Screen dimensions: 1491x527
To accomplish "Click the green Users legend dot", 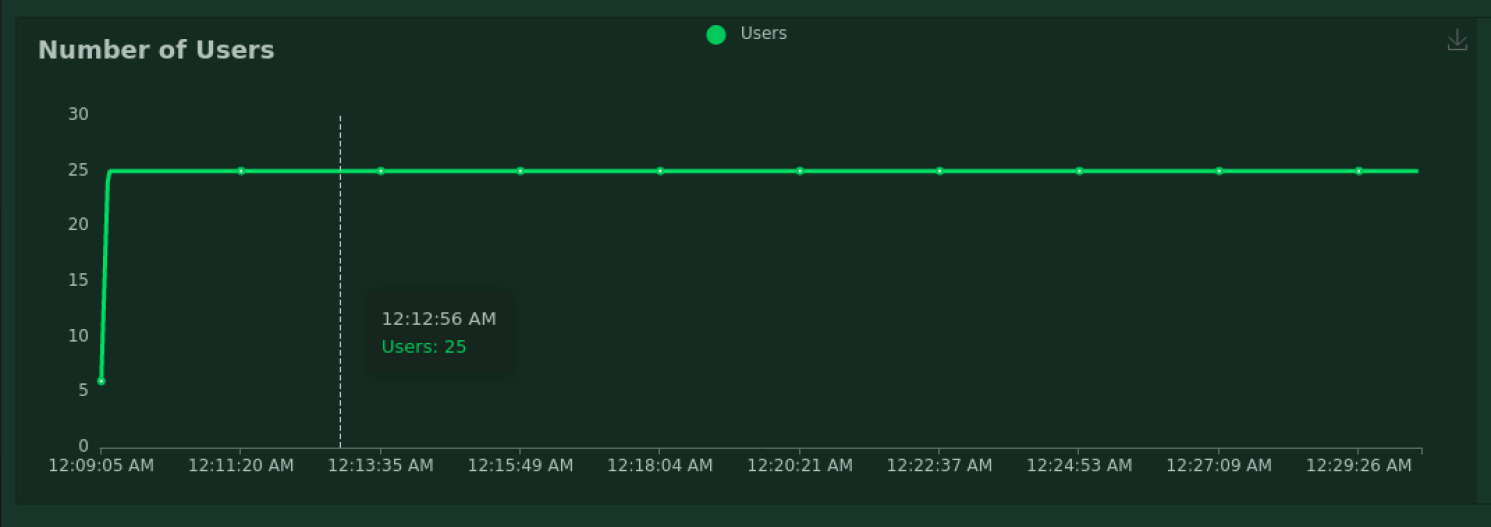I will 716,35.
